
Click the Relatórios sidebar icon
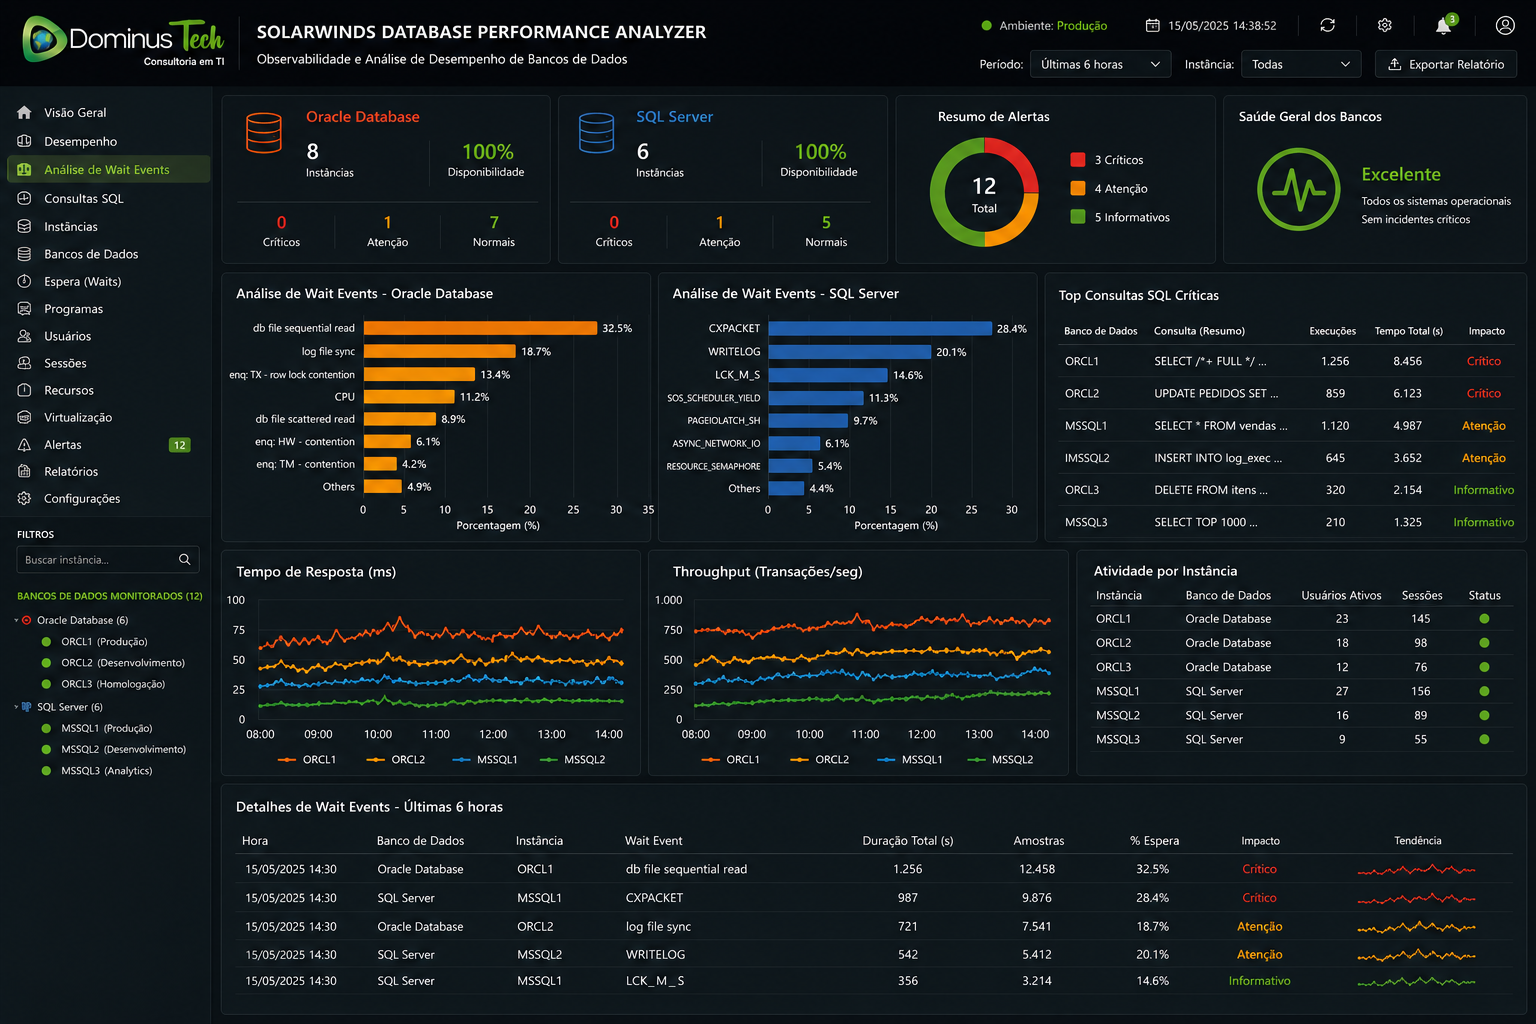pyautogui.click(x=24, y=471)
